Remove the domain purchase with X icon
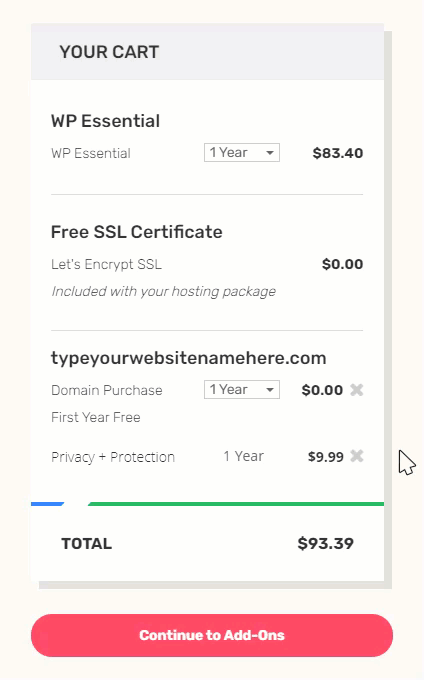Viewport: 424px width, 680px height. pos(356,390)
